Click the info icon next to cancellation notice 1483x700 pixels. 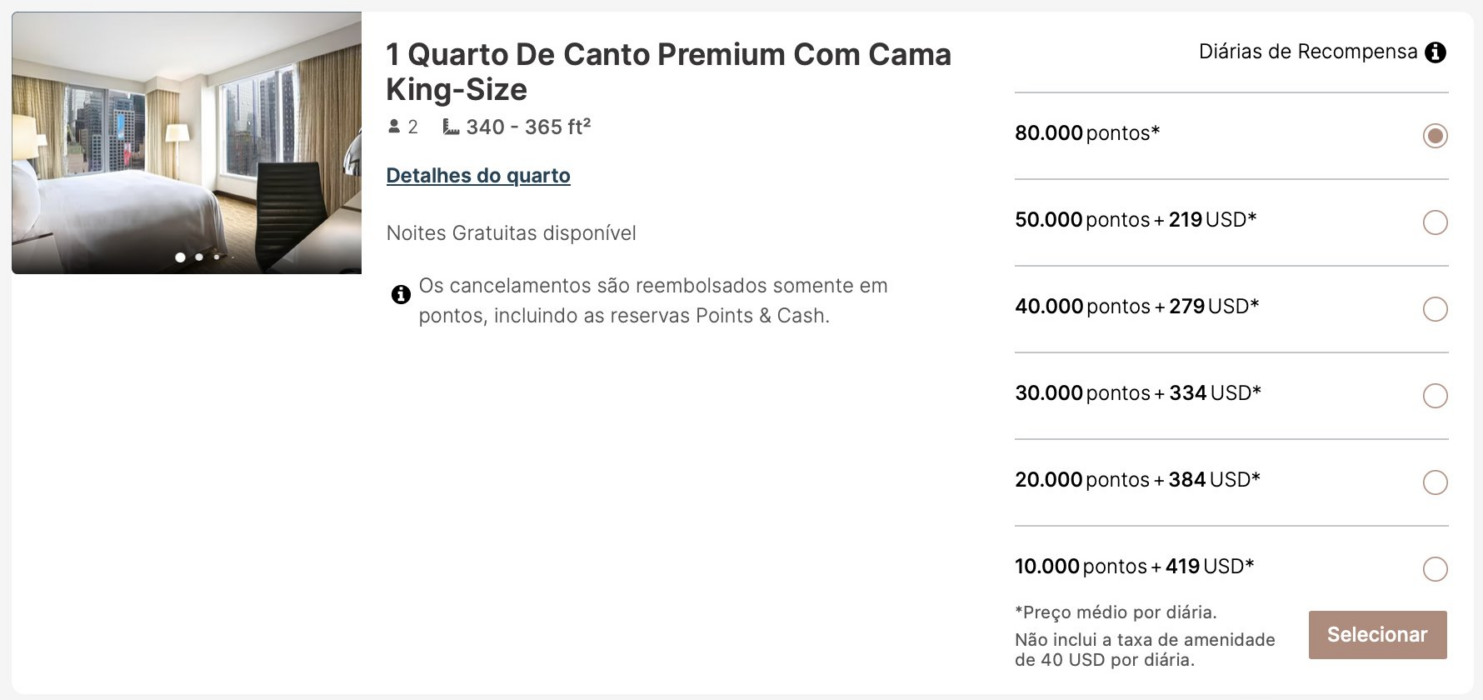[x=401, y=295]
